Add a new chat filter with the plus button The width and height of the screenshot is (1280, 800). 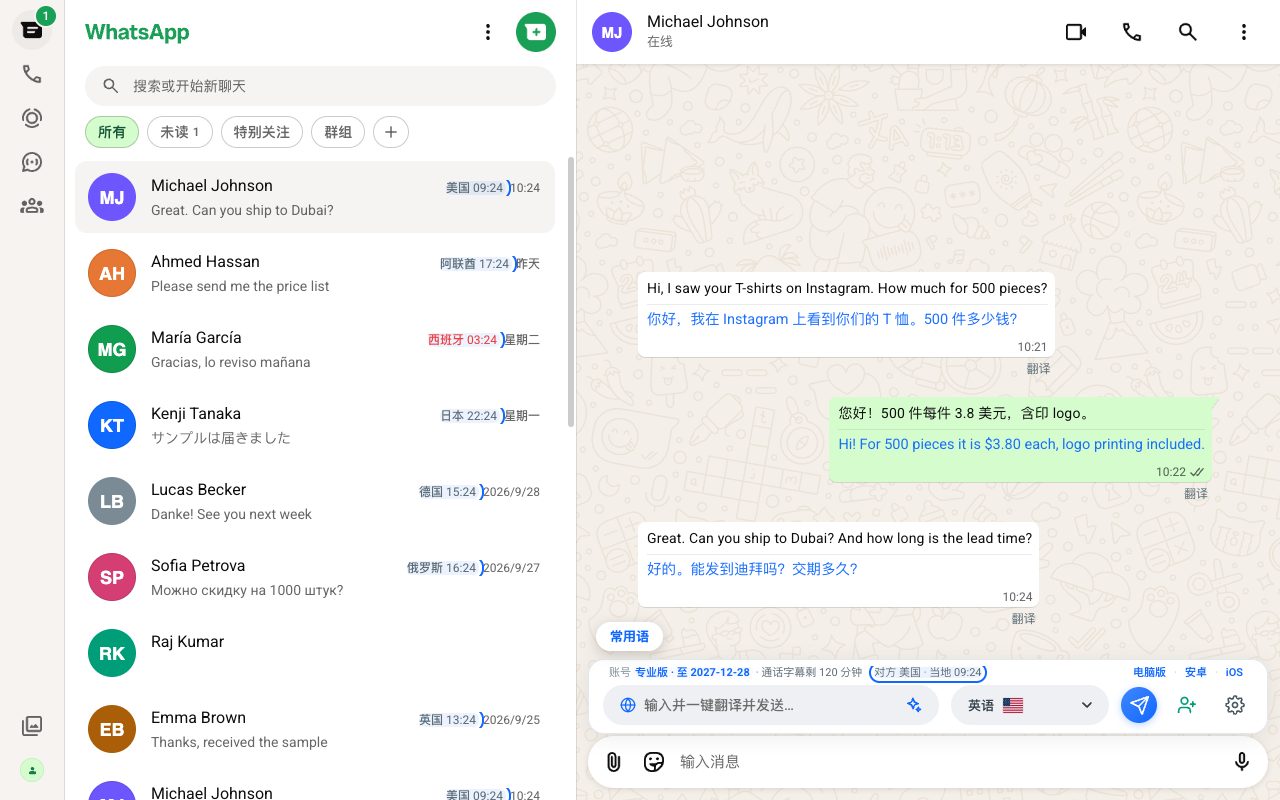(391, 132)
